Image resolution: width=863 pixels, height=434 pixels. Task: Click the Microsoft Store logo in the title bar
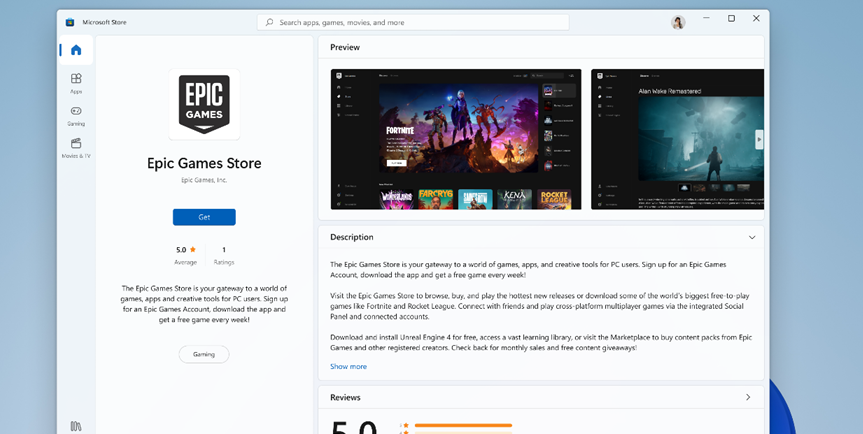click(x=70, y=23)
